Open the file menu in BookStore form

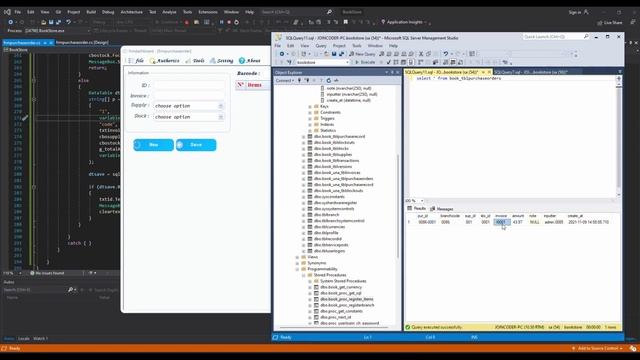coord(137,60)
